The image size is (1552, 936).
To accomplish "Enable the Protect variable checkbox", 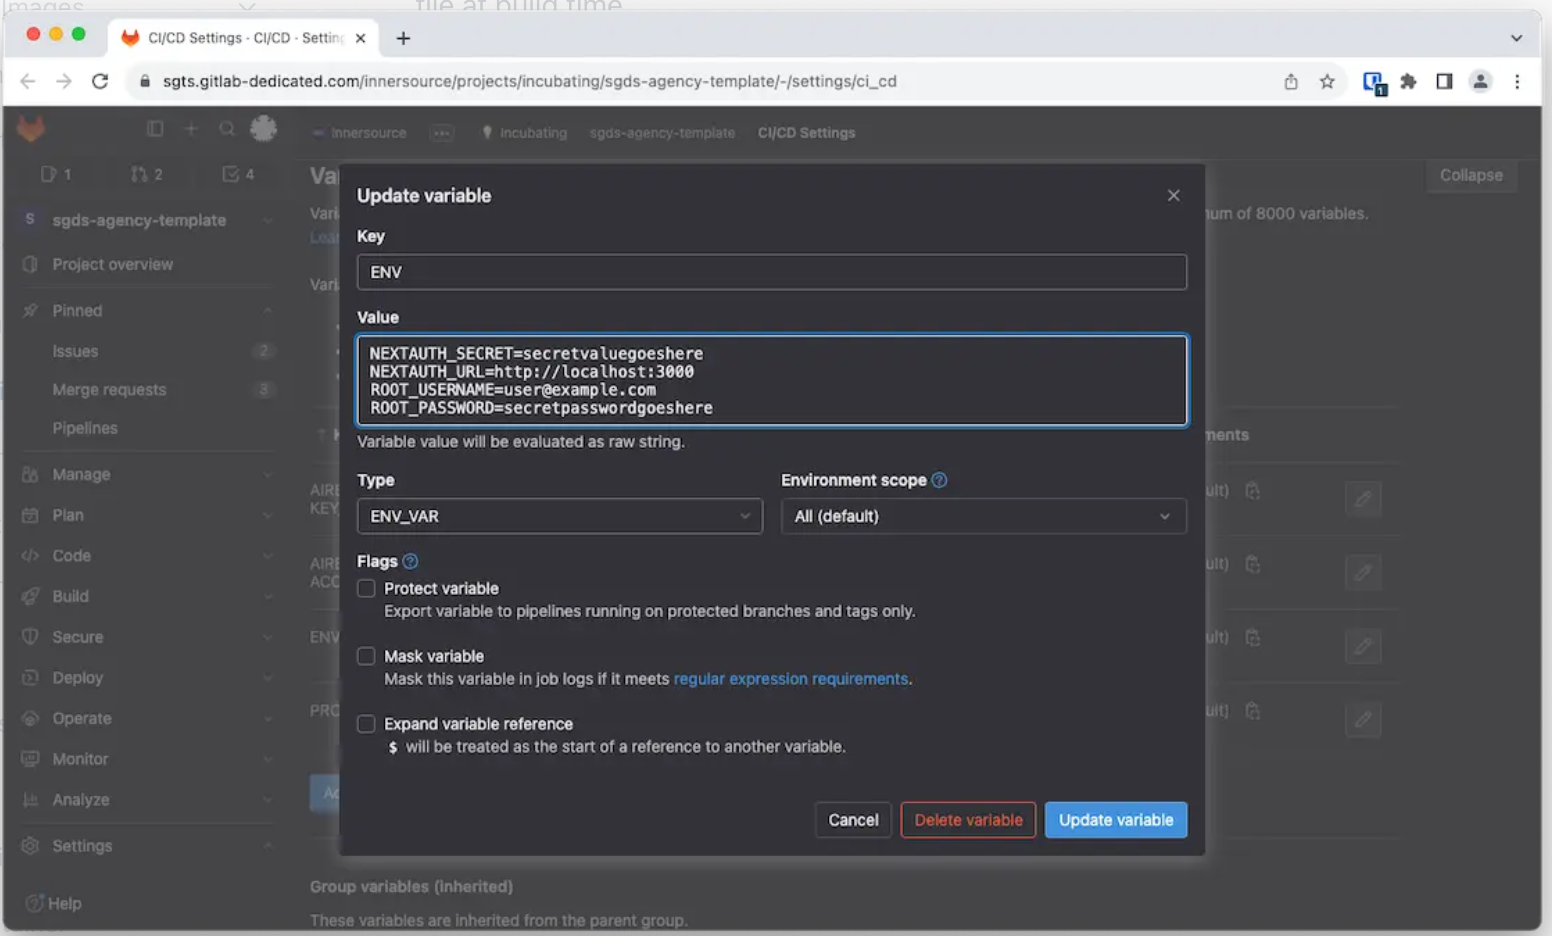I will click(367, 589).
